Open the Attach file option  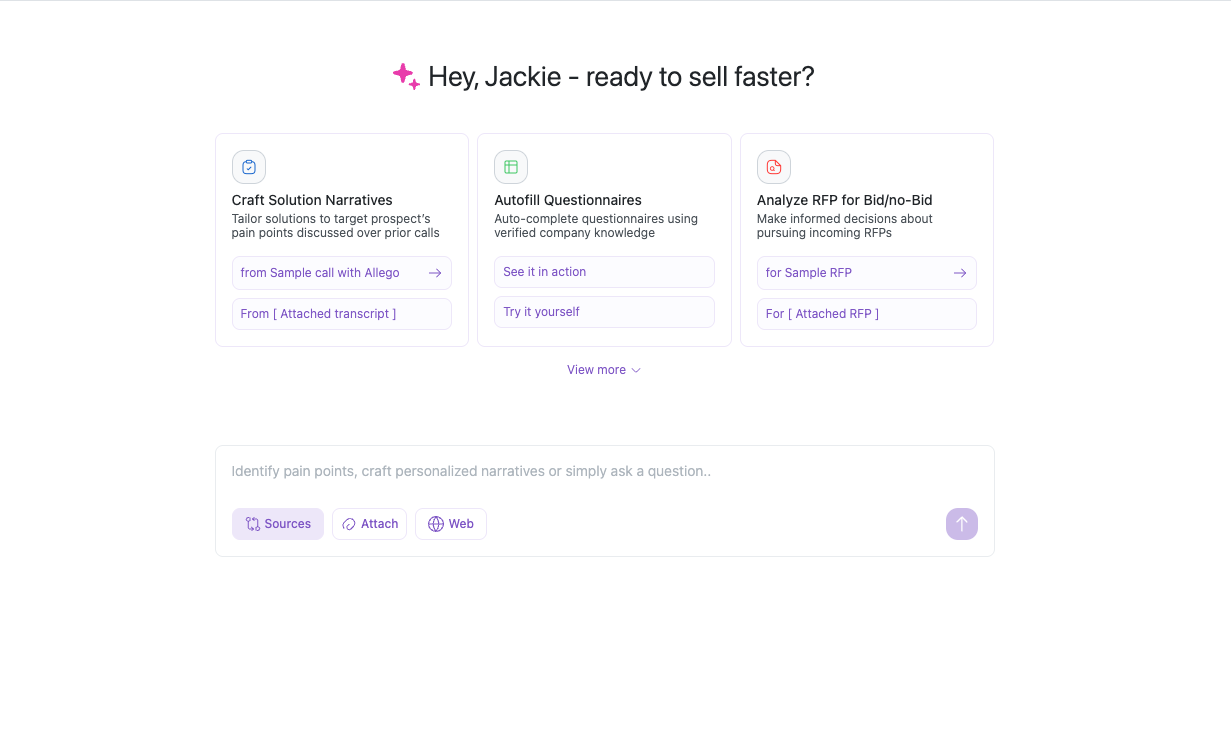370,524
